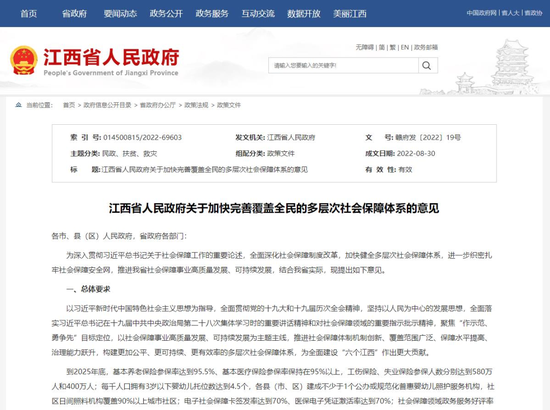Image resolution: width=550 pixels, height=410 pixels.
Task: Click the search magnifier icon
Action: 427,66
